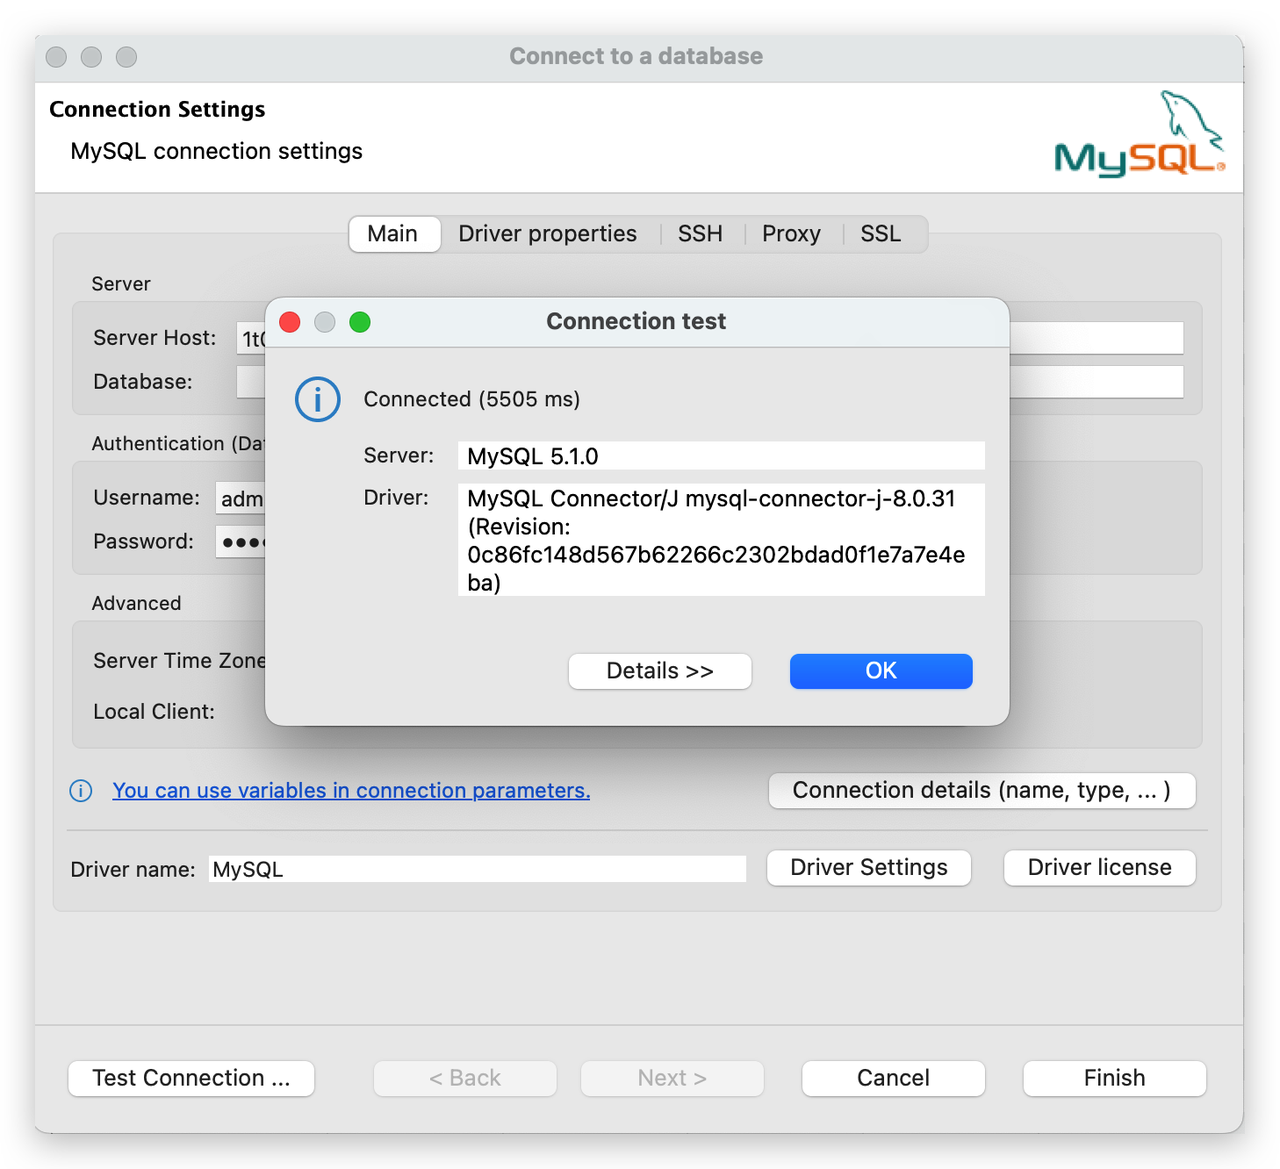Image resolution: width=1280 pixels, height=1169 pixels.
Task: Open the Driver properties tab
Action: pyautogui.click(x=547, y=234)
